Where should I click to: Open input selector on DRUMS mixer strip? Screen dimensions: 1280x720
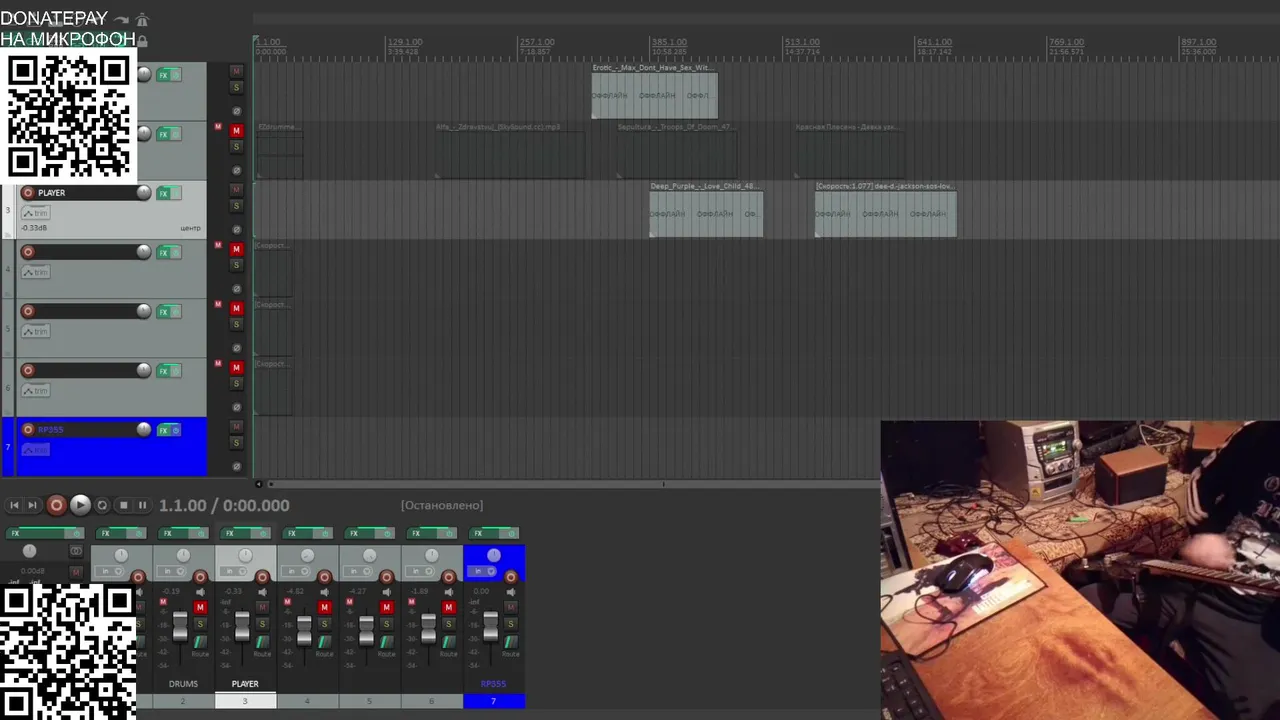[x=171, y=571]
